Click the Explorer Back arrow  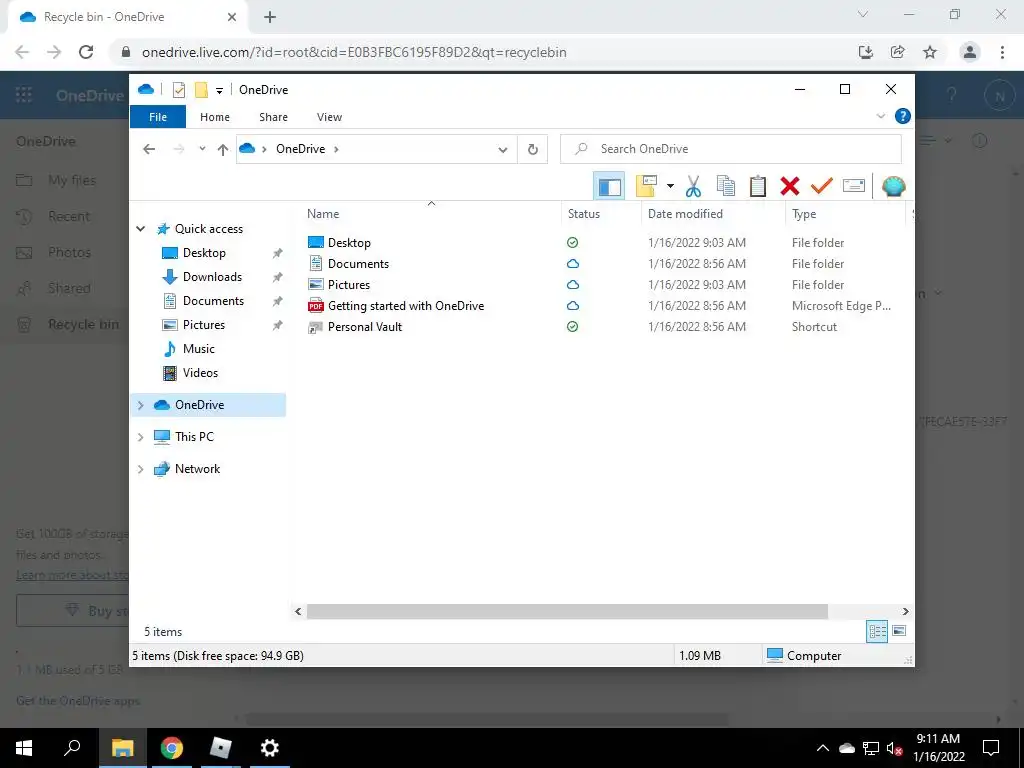[149, 150]
